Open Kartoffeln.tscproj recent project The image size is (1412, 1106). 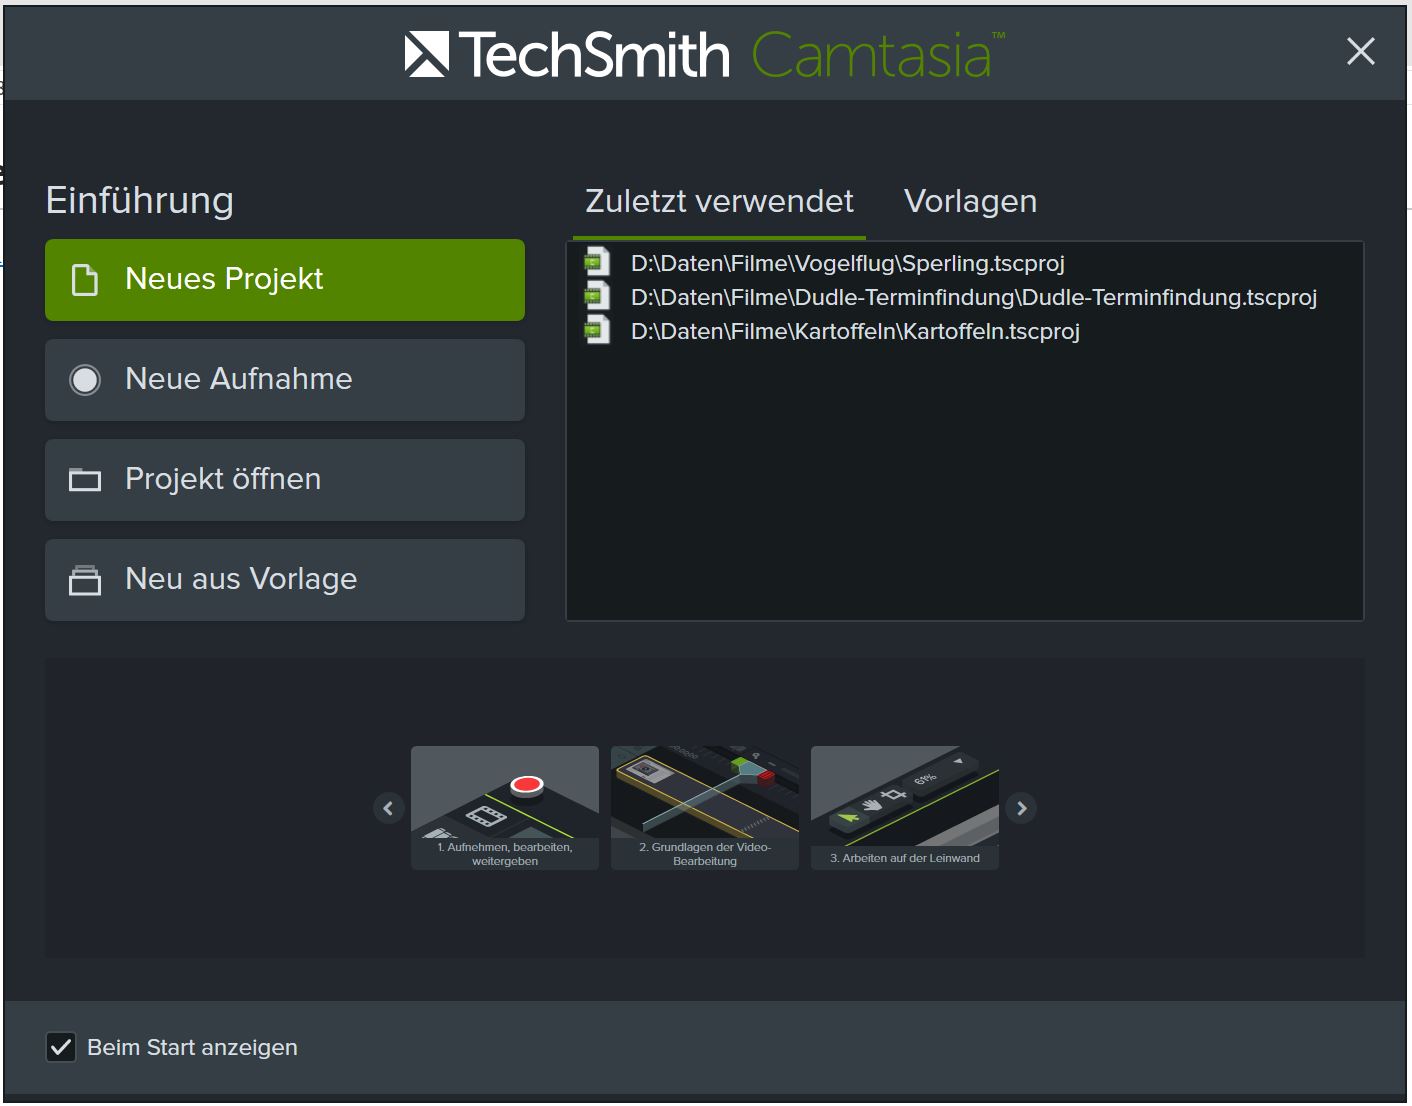pos(855,331)
